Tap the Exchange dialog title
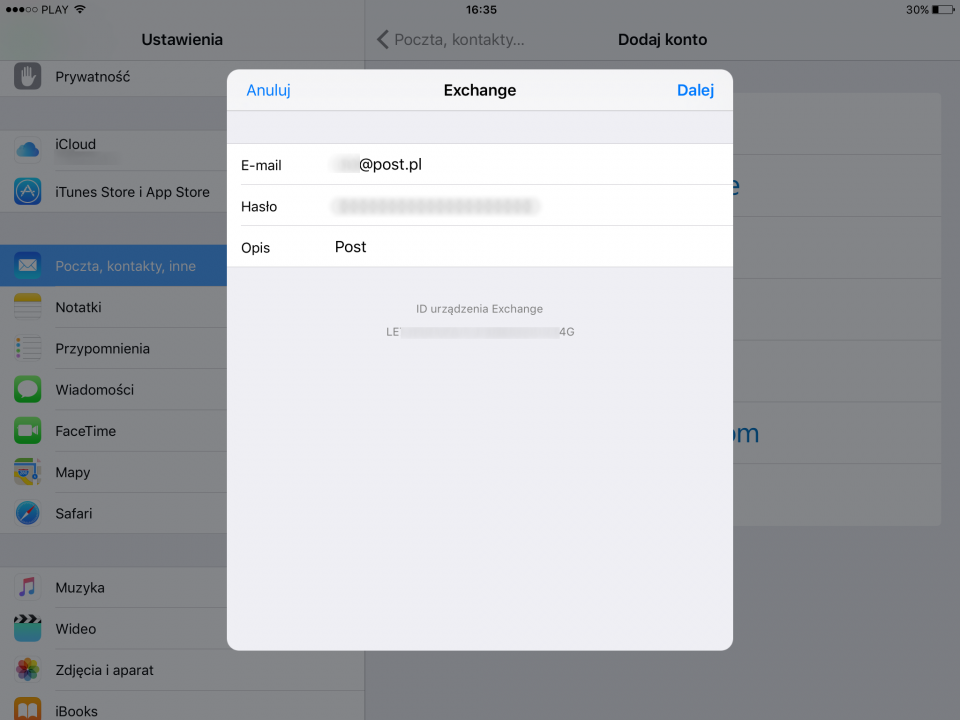The width and height of the screenshot is (960, 720). [x=479, y=90]
